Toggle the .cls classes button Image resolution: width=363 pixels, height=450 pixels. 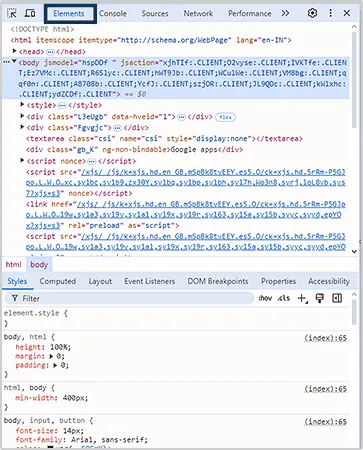click(x=284, y=298)
